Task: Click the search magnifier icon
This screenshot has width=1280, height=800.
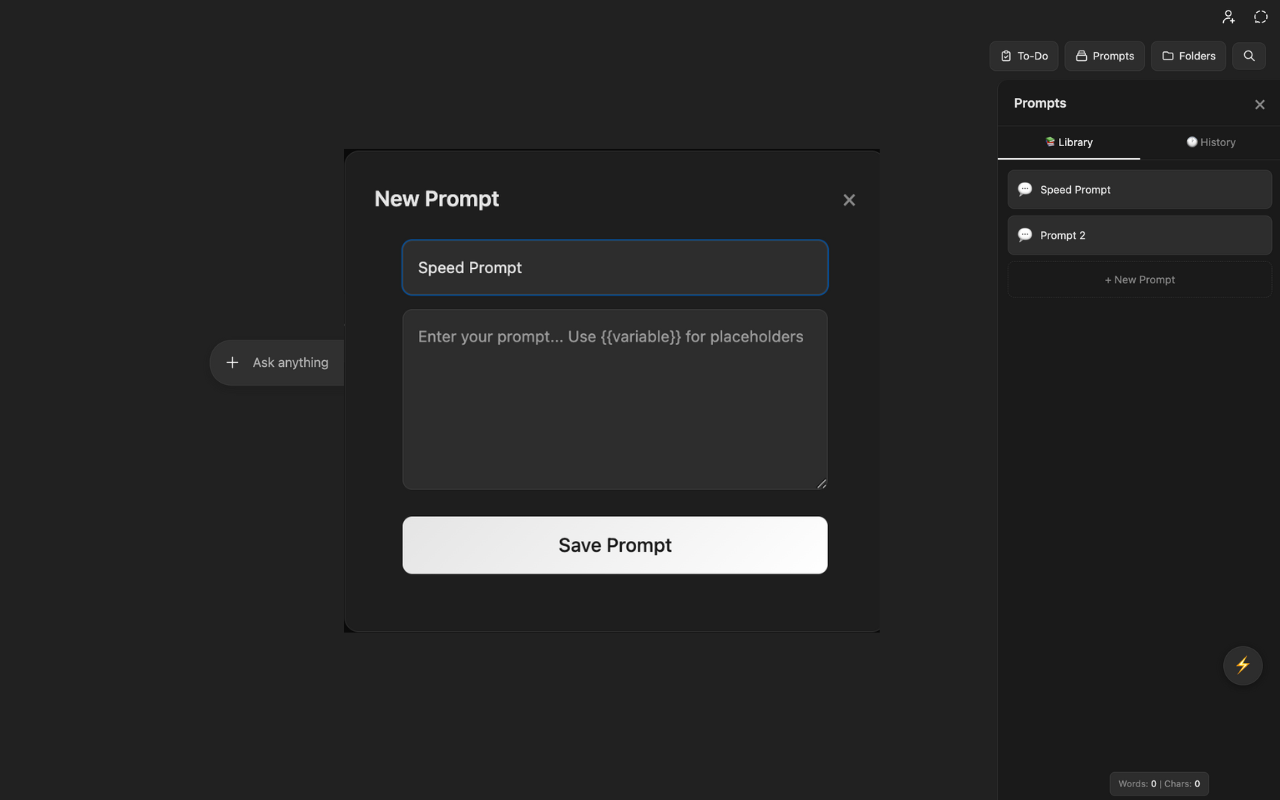Action: click(1248, 56)
